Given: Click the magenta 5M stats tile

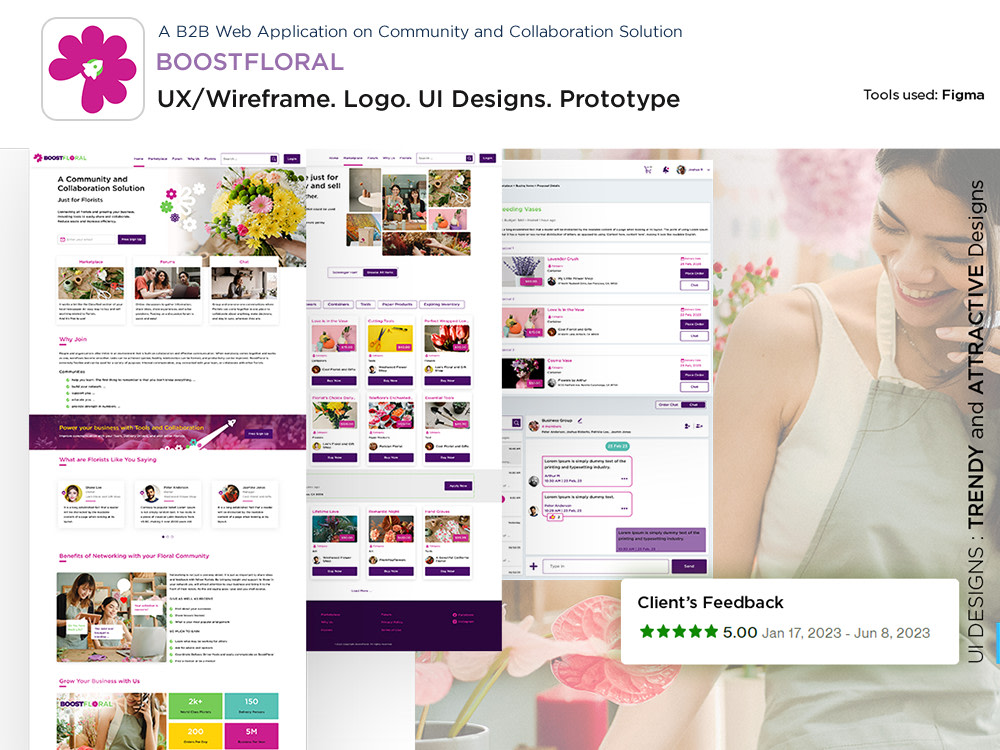Looking at the screenshot, I should coord(251,735).
